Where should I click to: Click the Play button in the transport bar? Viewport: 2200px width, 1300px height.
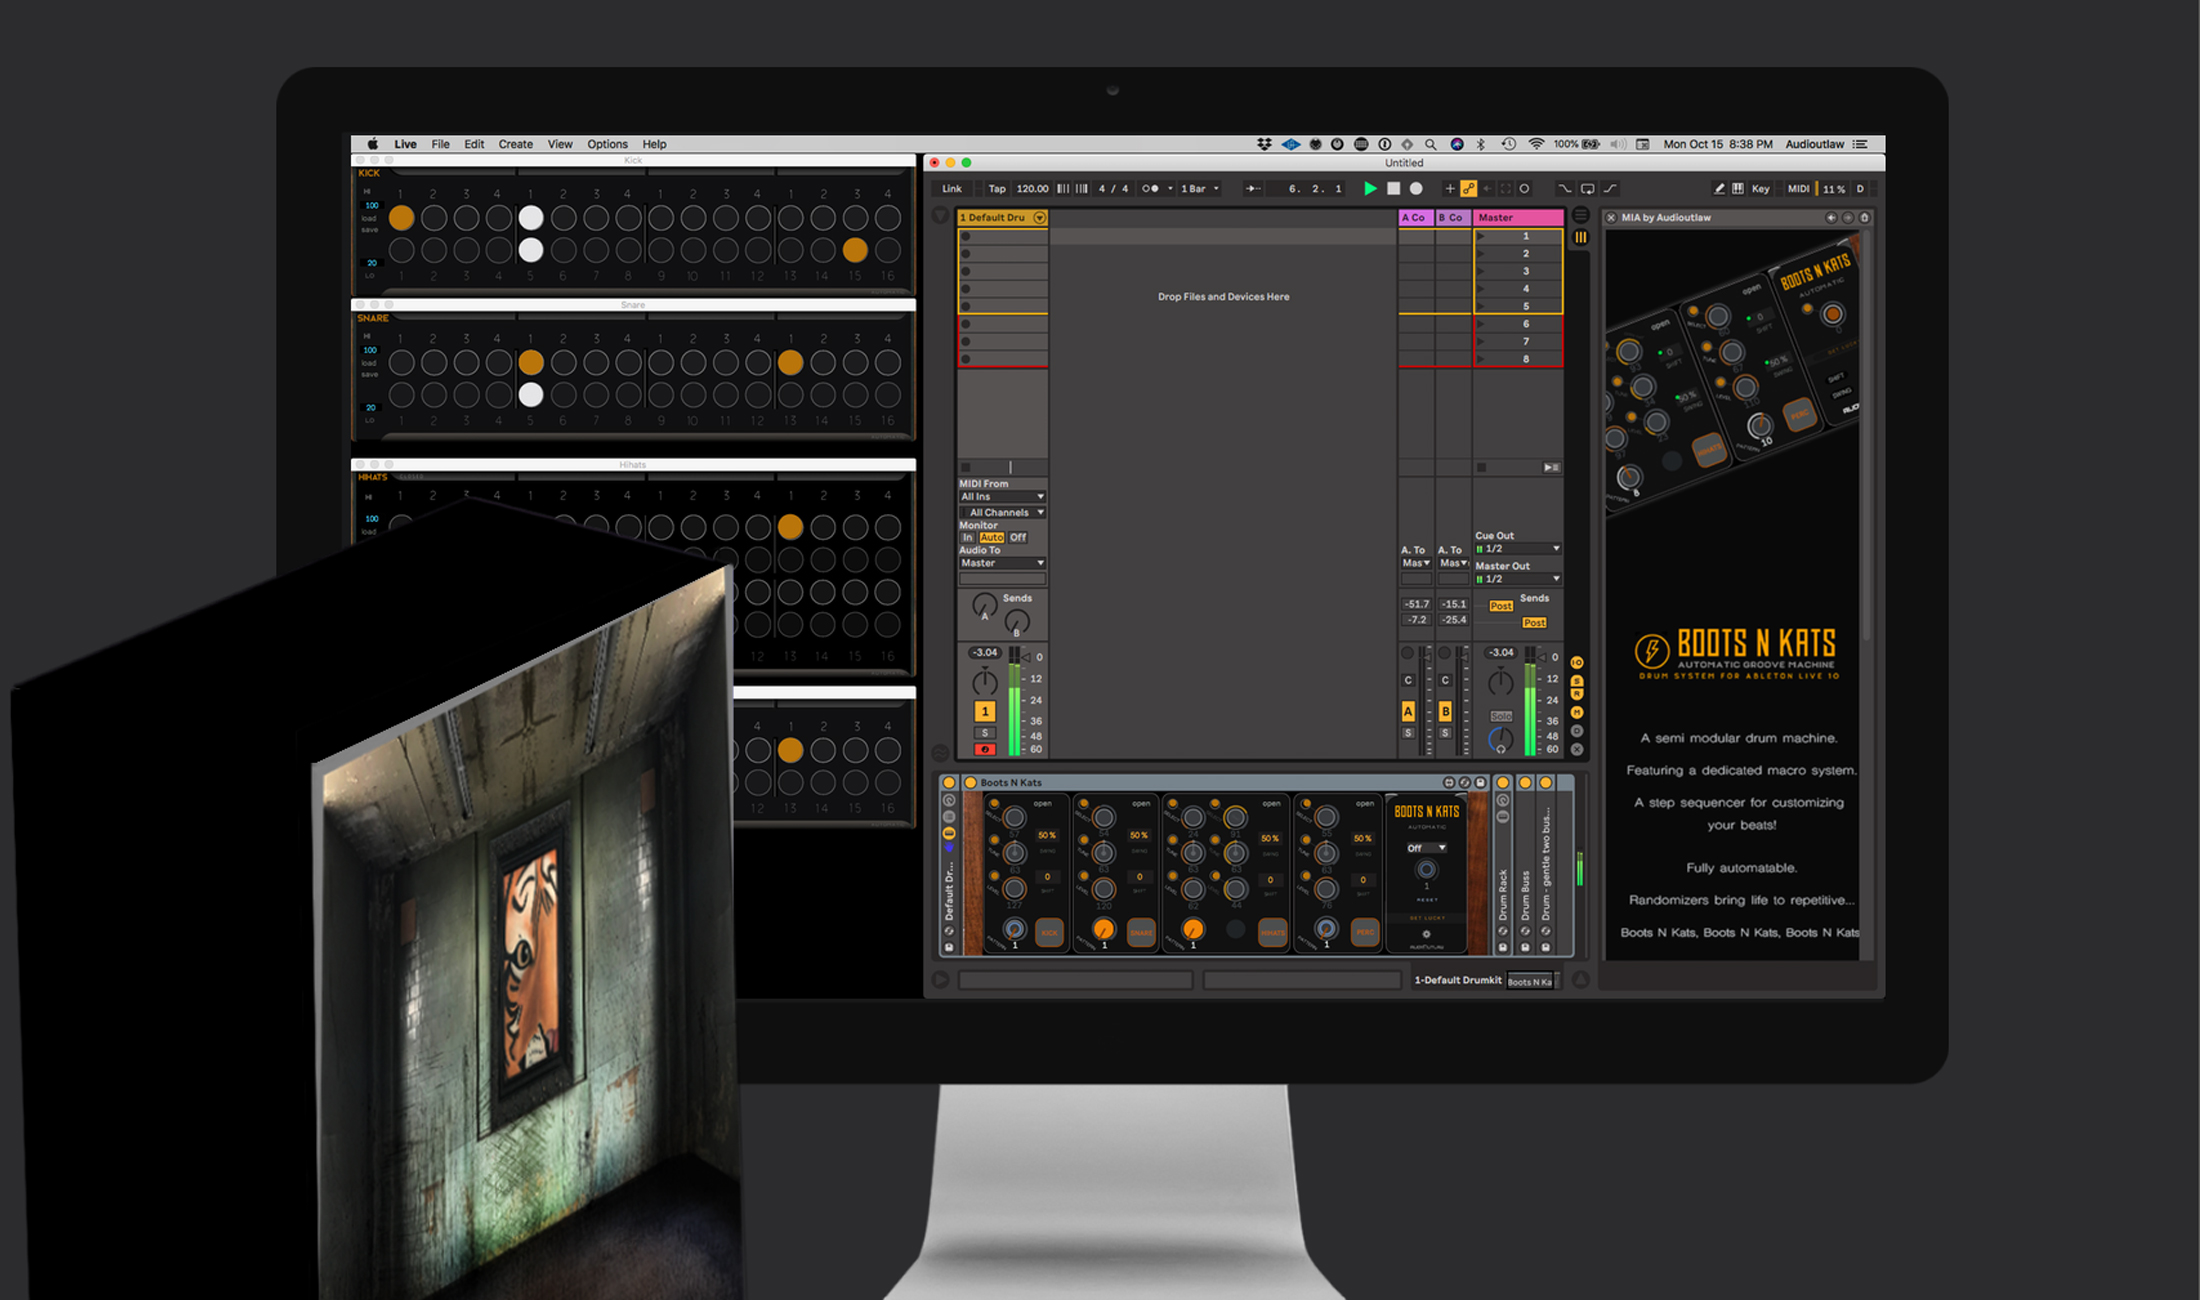1371,188
